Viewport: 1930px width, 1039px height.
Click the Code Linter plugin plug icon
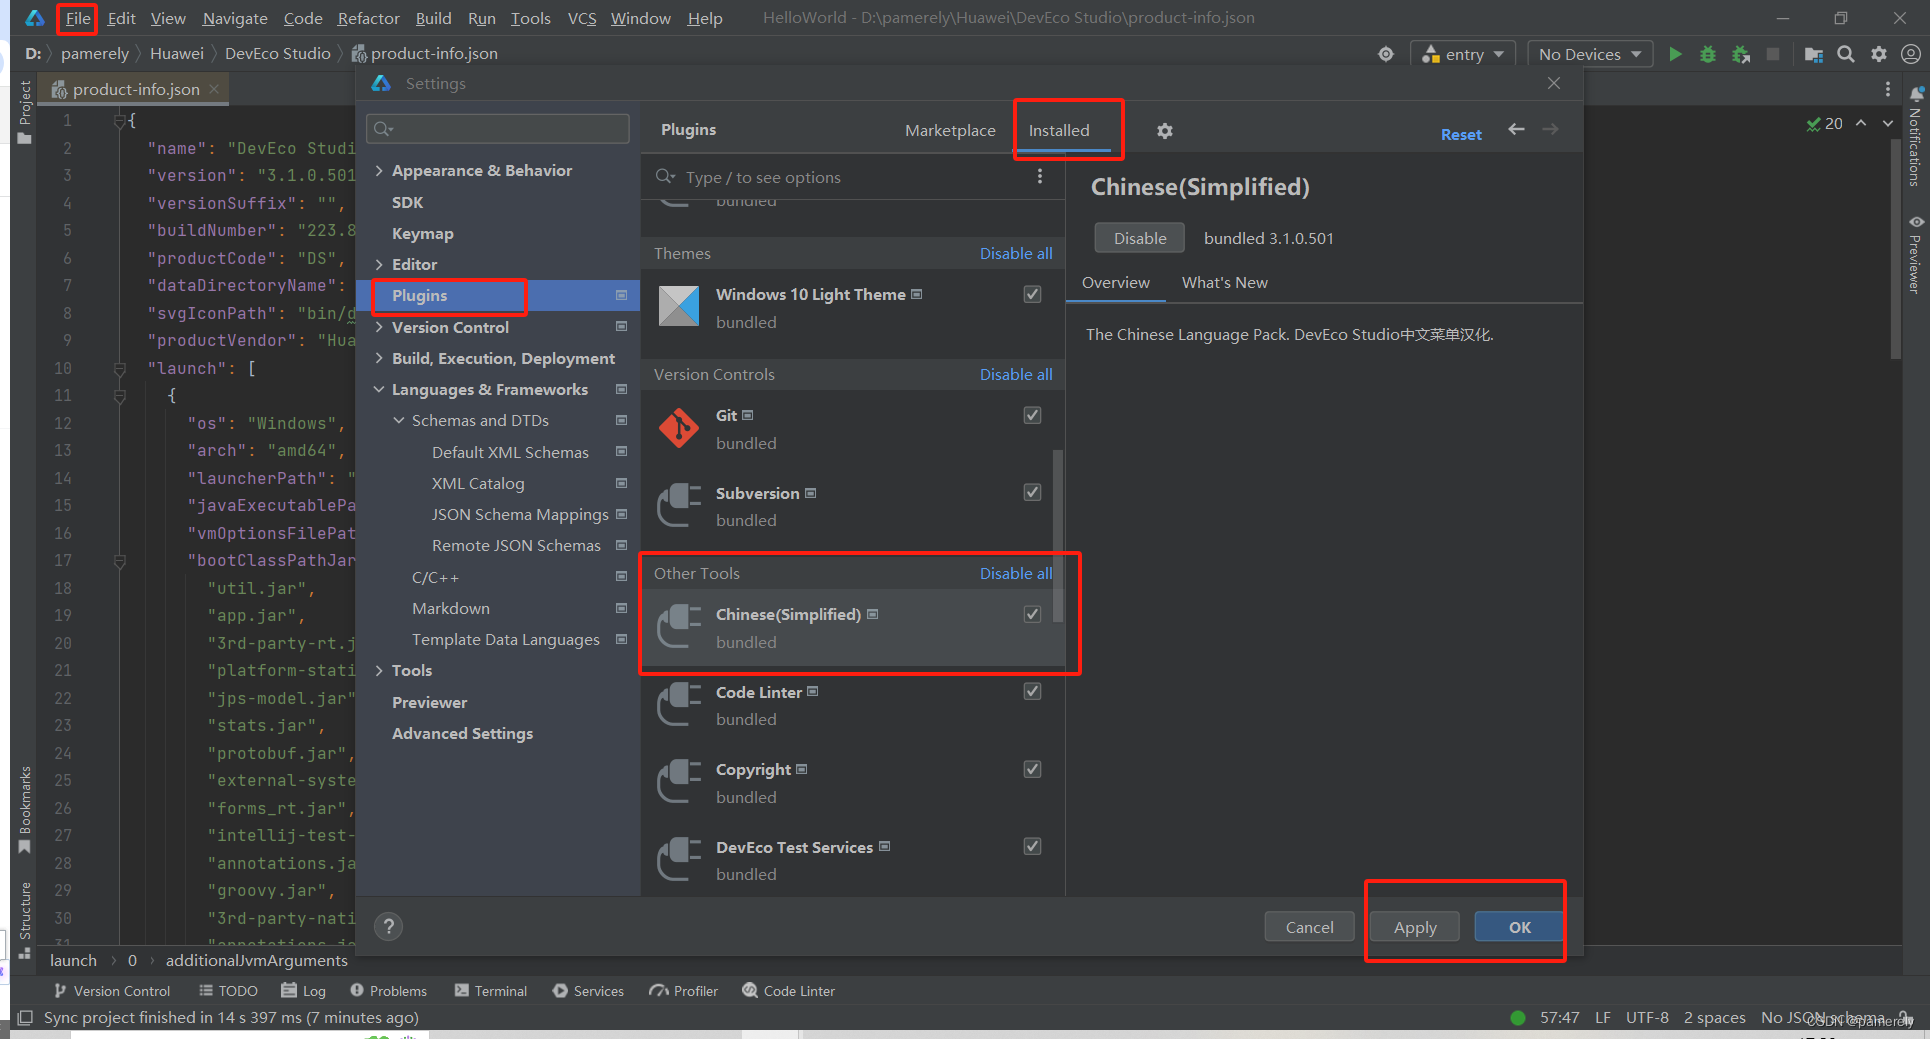click(x=679, y=705)
